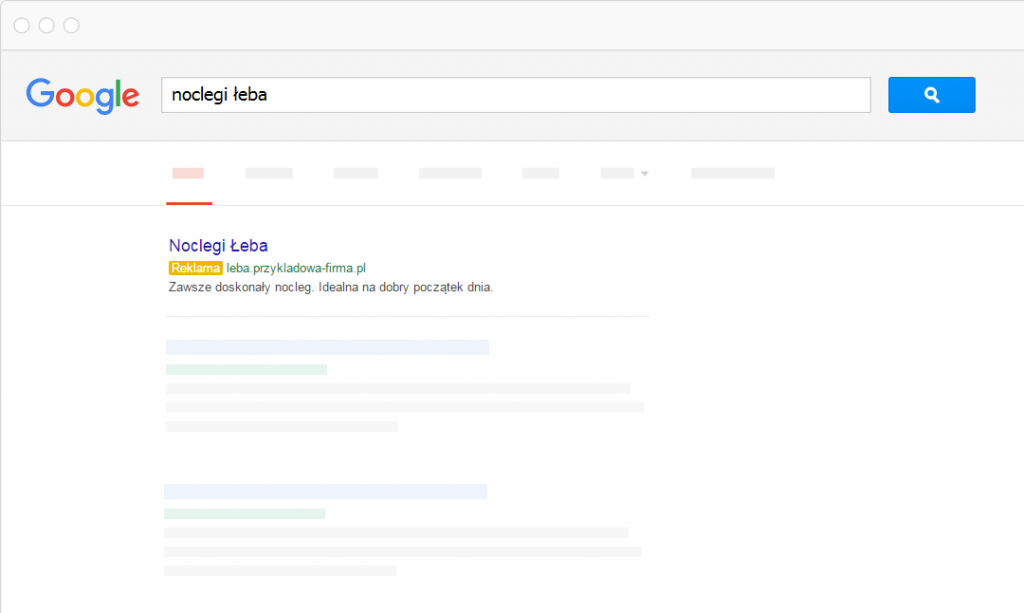Click the yellow 'Reklama' ad badge
1024x613 pixels.
point(195,268)
